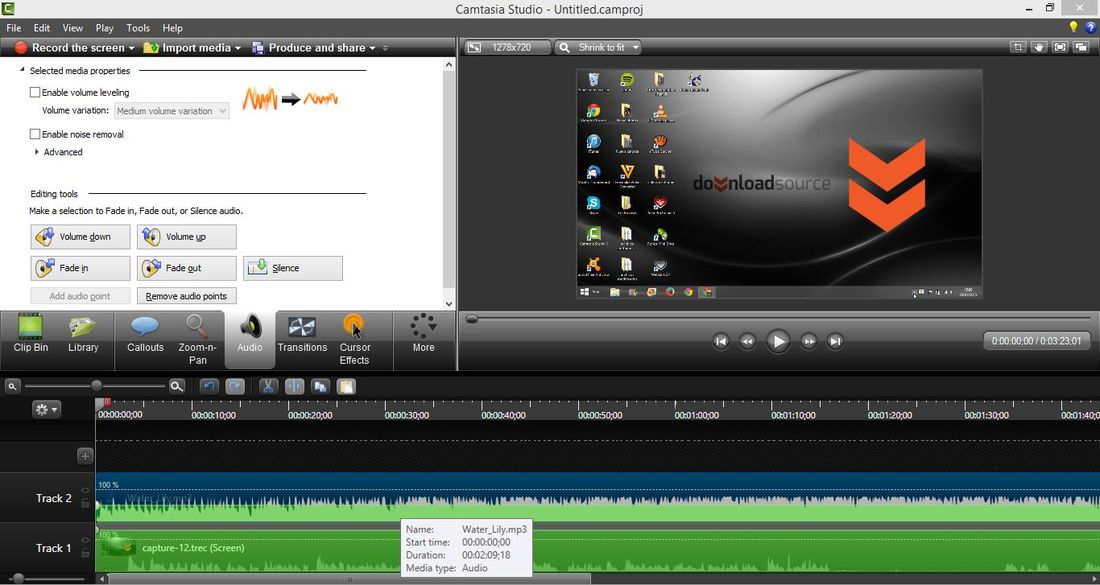Click the detach preview window icon
Image resolution: width=1100 pixels, height=585 pixels.
(1081, 47)
